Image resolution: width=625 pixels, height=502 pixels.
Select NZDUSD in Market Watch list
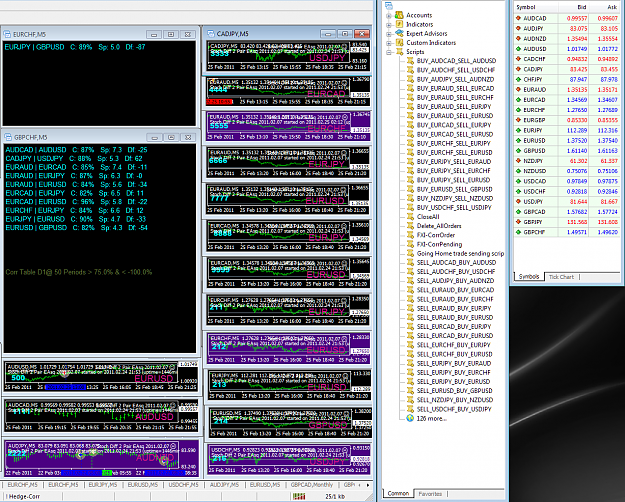pyautogui.click(x=568, y=171)
